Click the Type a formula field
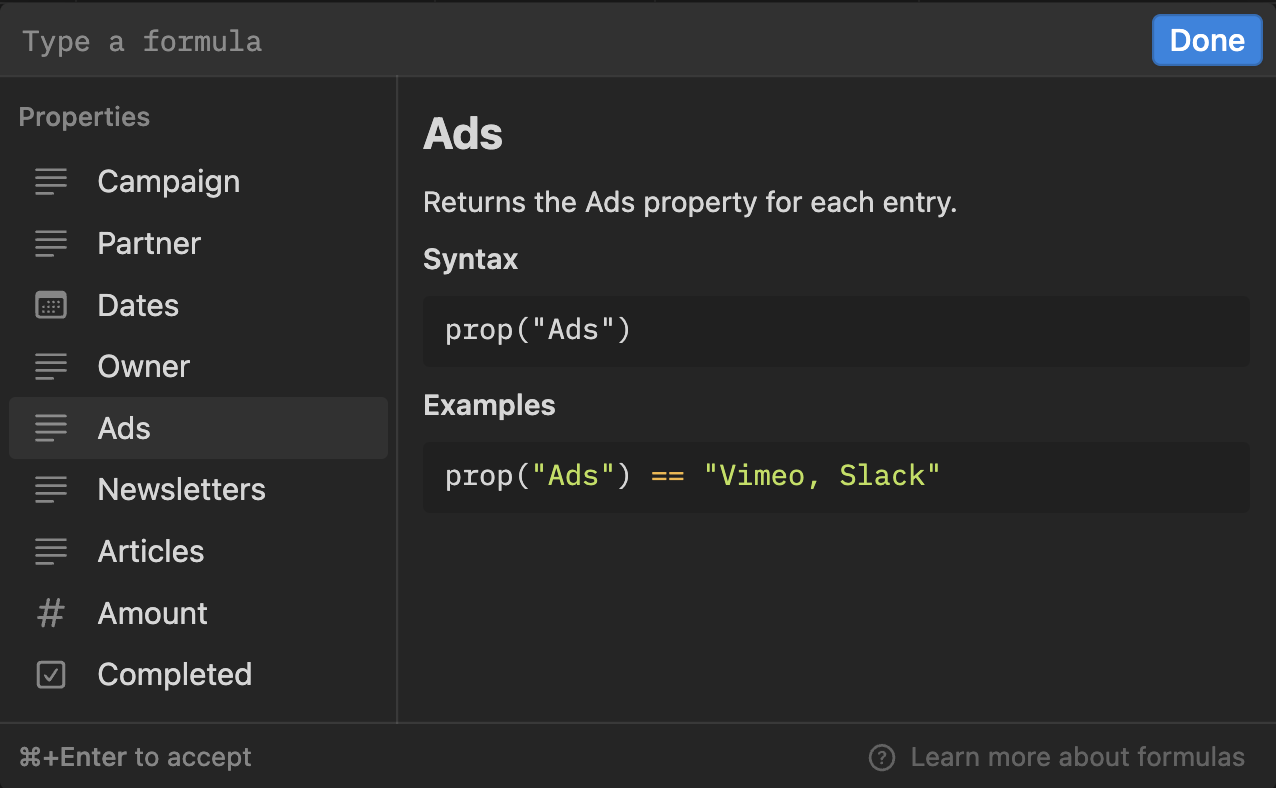Screen dimensions: 1276x788 pyautogui.click(x=580, y=41)
